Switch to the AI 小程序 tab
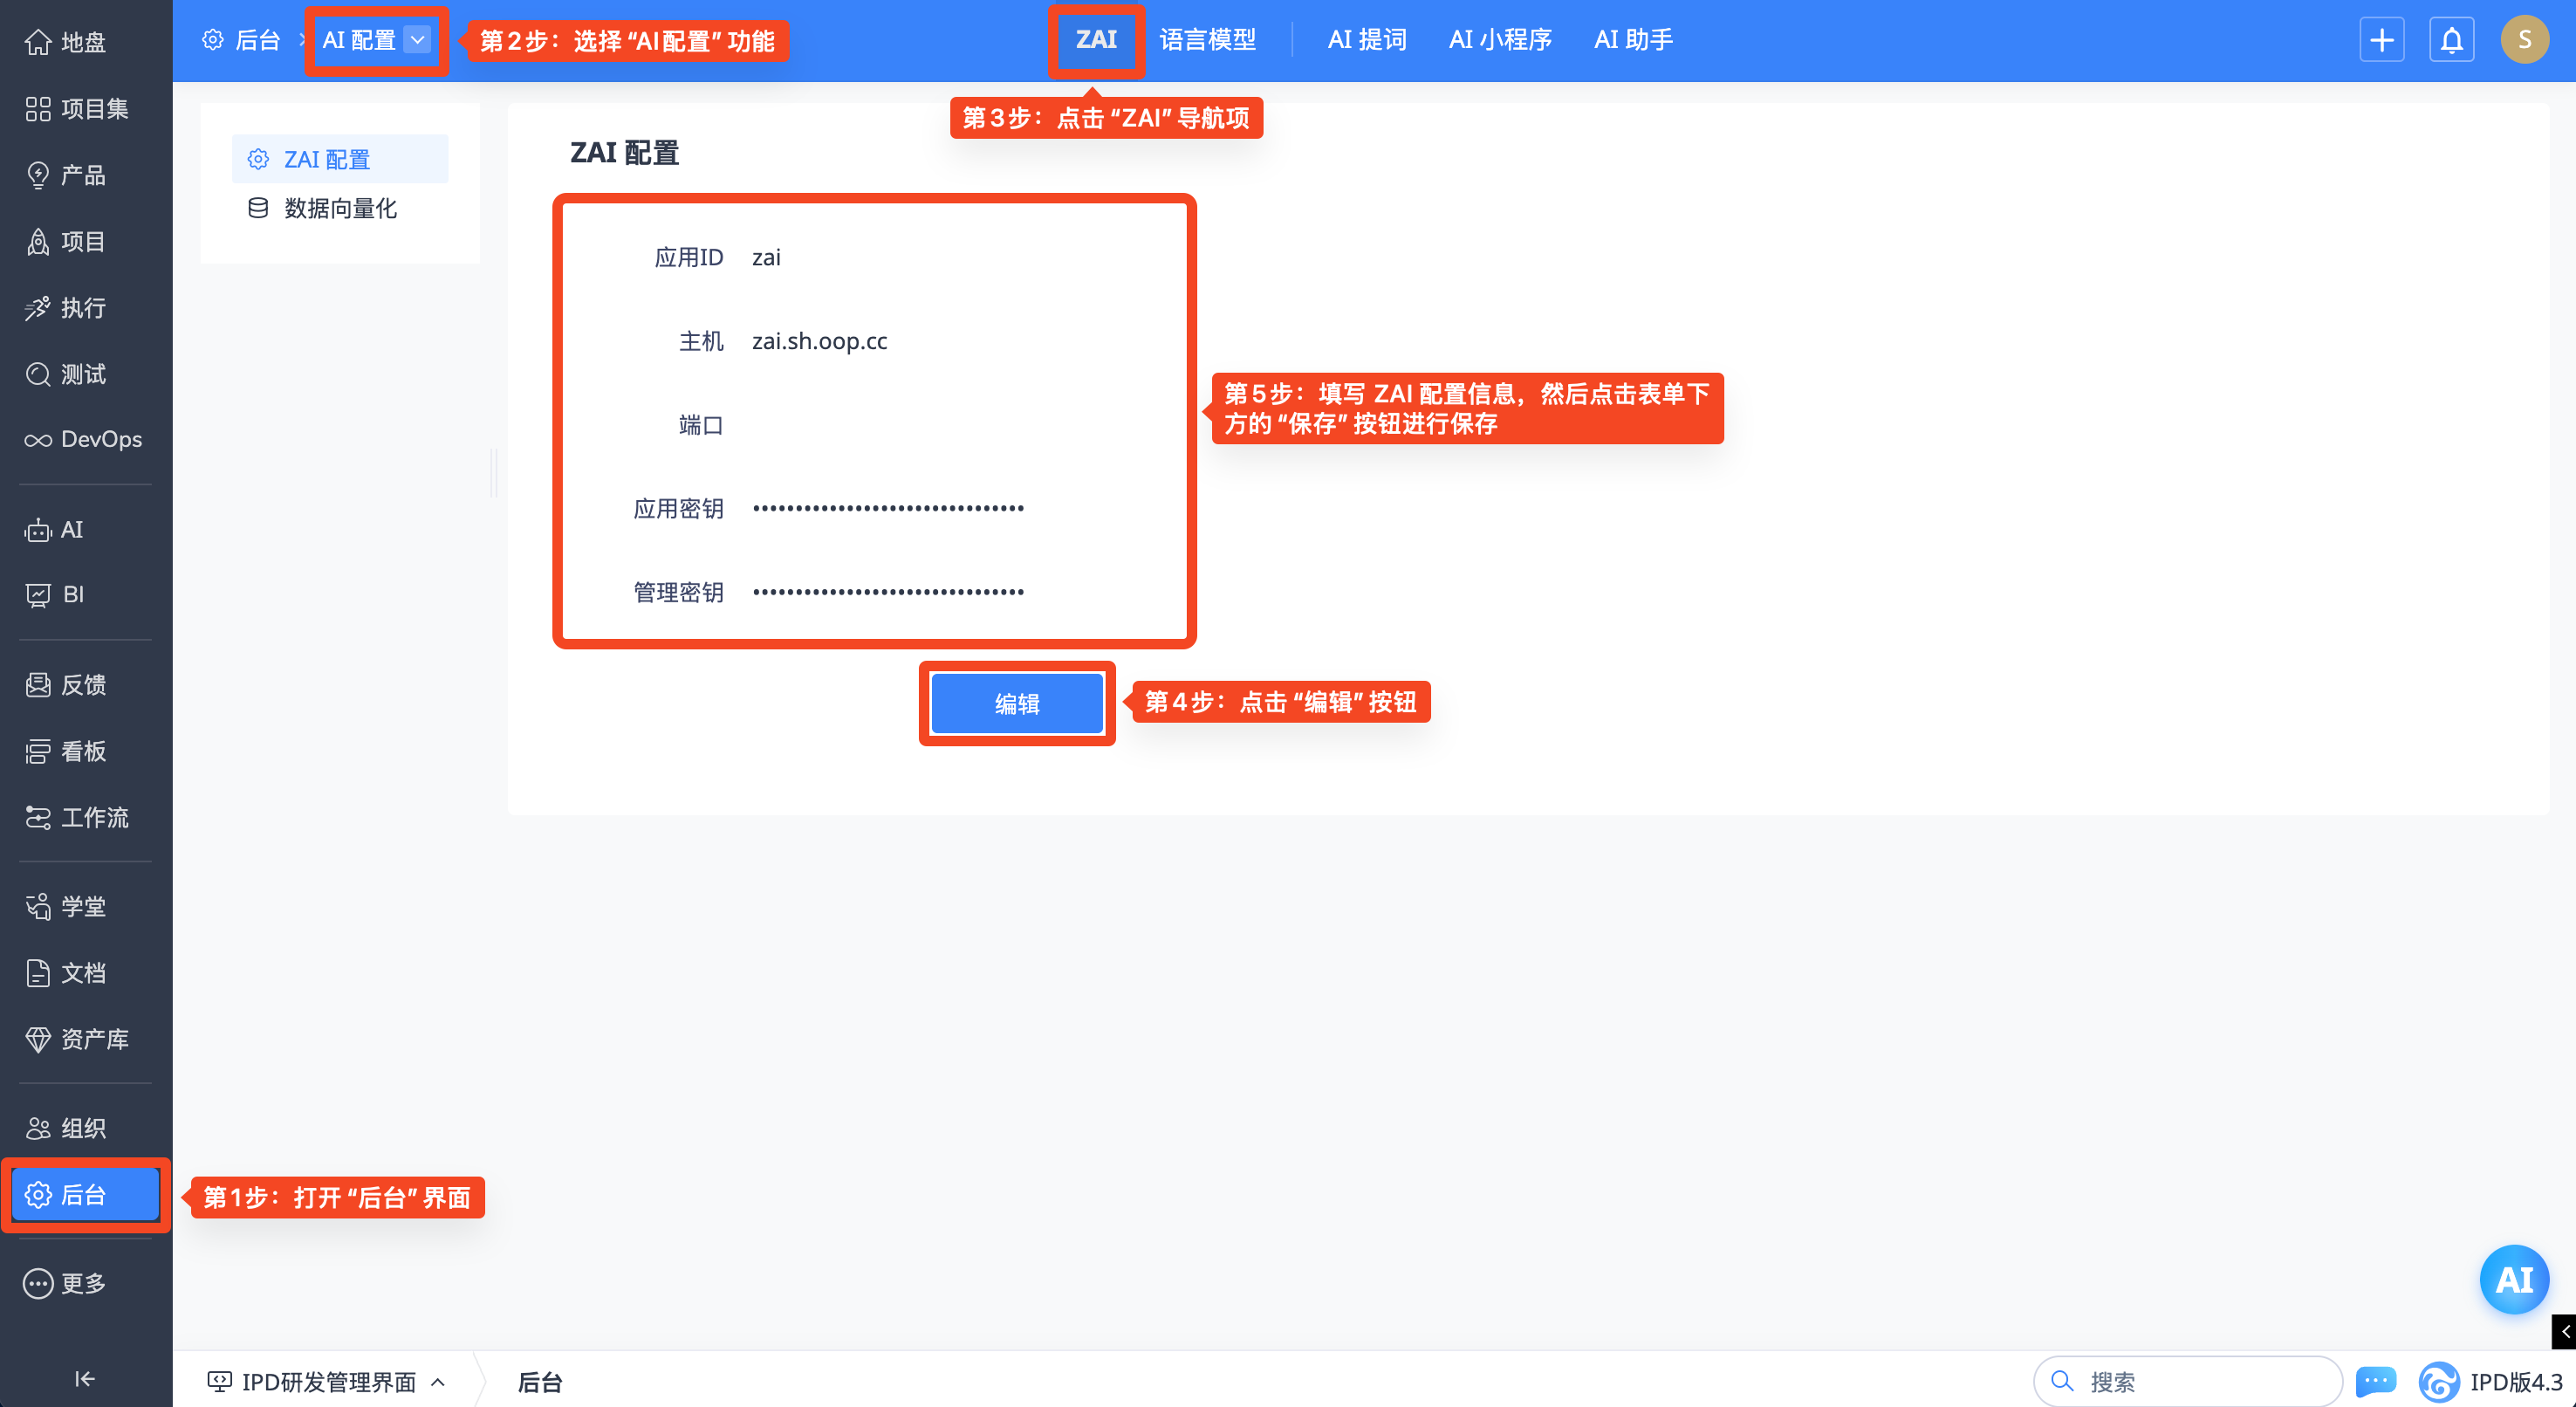The width and height of the screenshot is (2576, 1407). coord(1499,40)
